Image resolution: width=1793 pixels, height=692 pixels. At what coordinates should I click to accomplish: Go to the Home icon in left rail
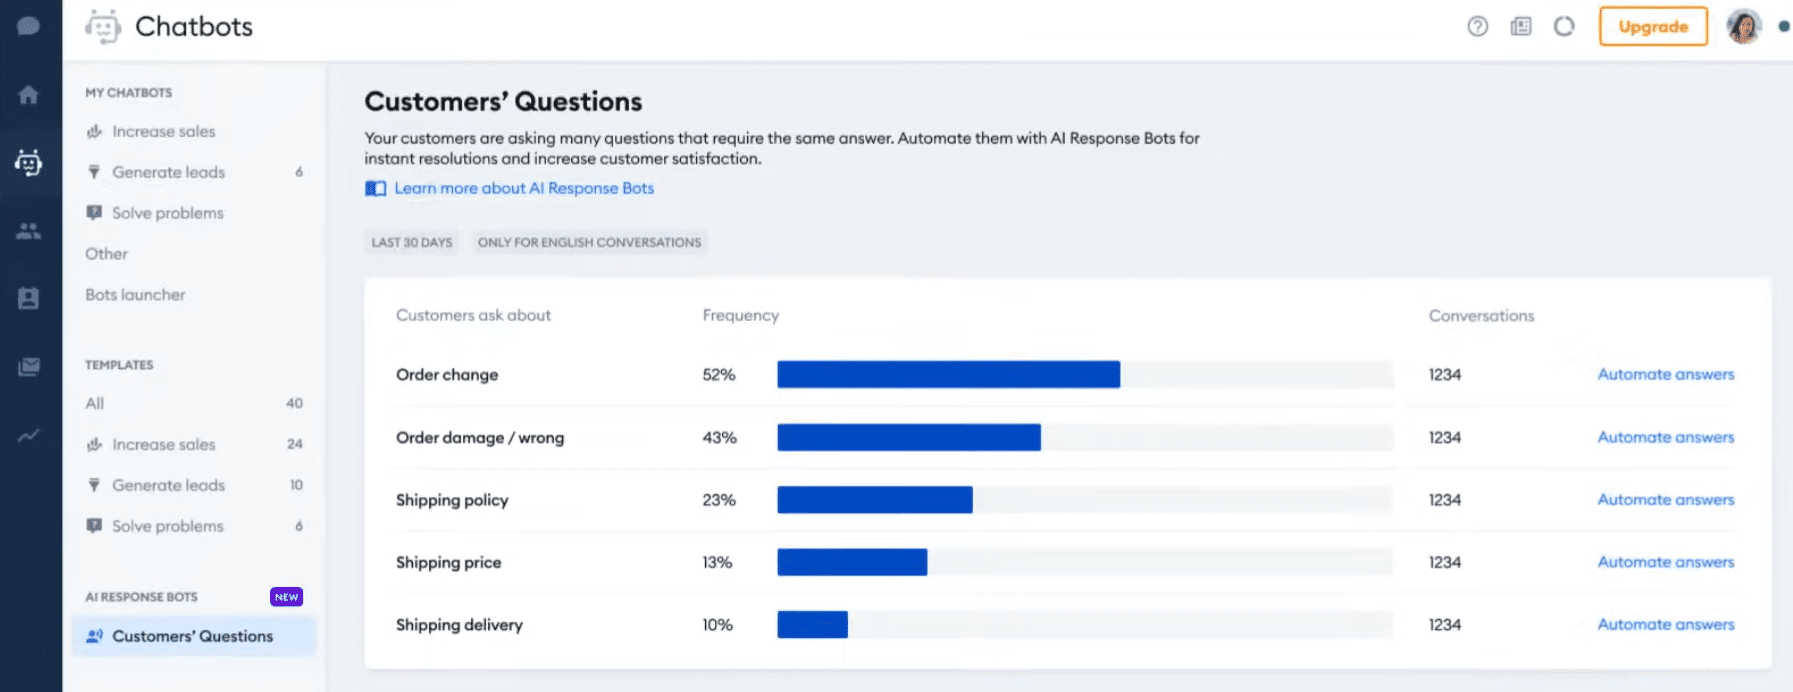[29, 95]
